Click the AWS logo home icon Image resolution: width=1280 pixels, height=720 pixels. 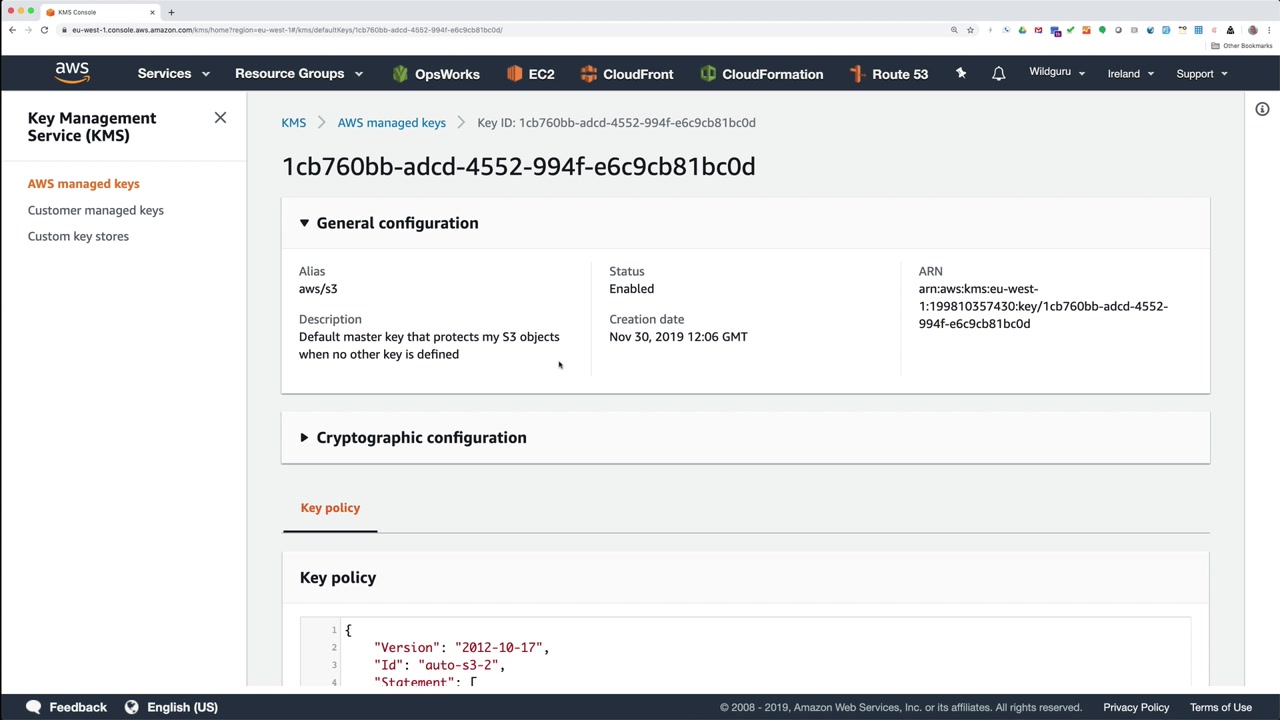[x=72, y=73]
